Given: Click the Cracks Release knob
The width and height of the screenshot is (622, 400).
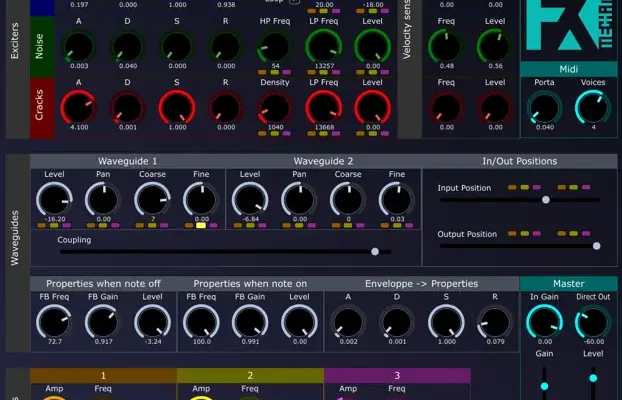Looking at the screenshot, I should [x=225, y=108].
